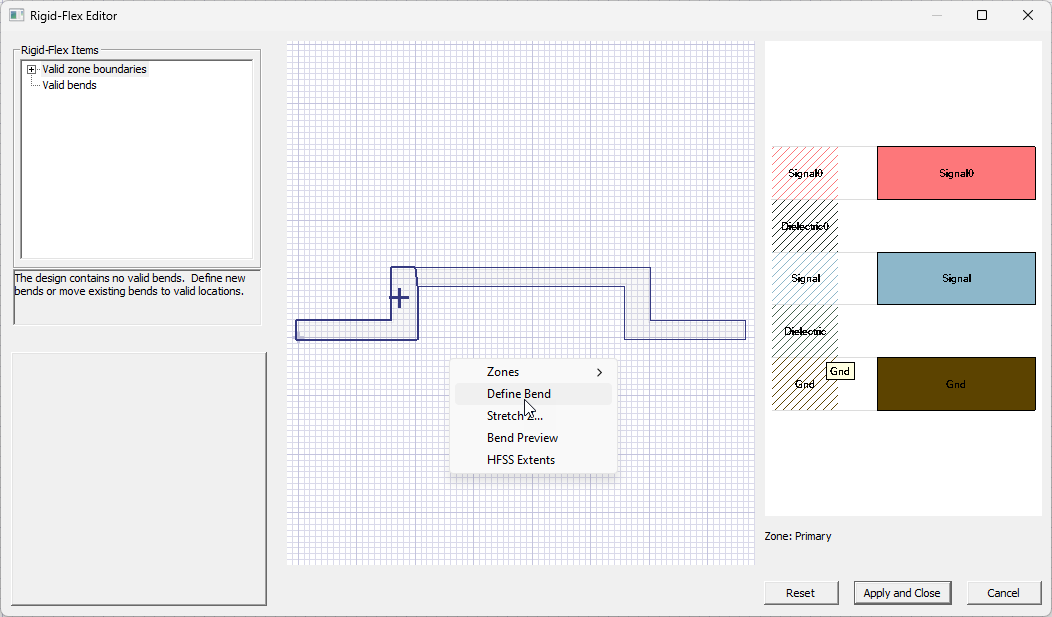The width and height of the screenshot is (1052, 617).
Task: Click the Rigid-Flex Editor title bar icon
Action: click(x=16, y=15)
